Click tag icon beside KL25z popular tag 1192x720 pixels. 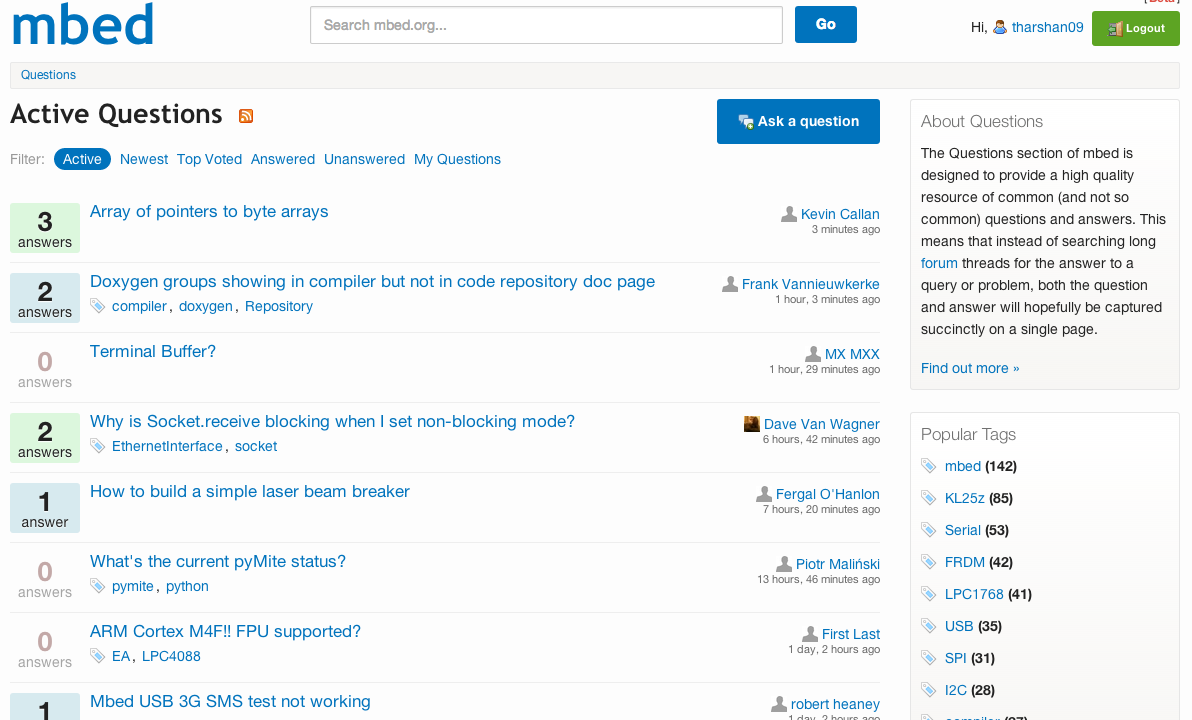928,498
